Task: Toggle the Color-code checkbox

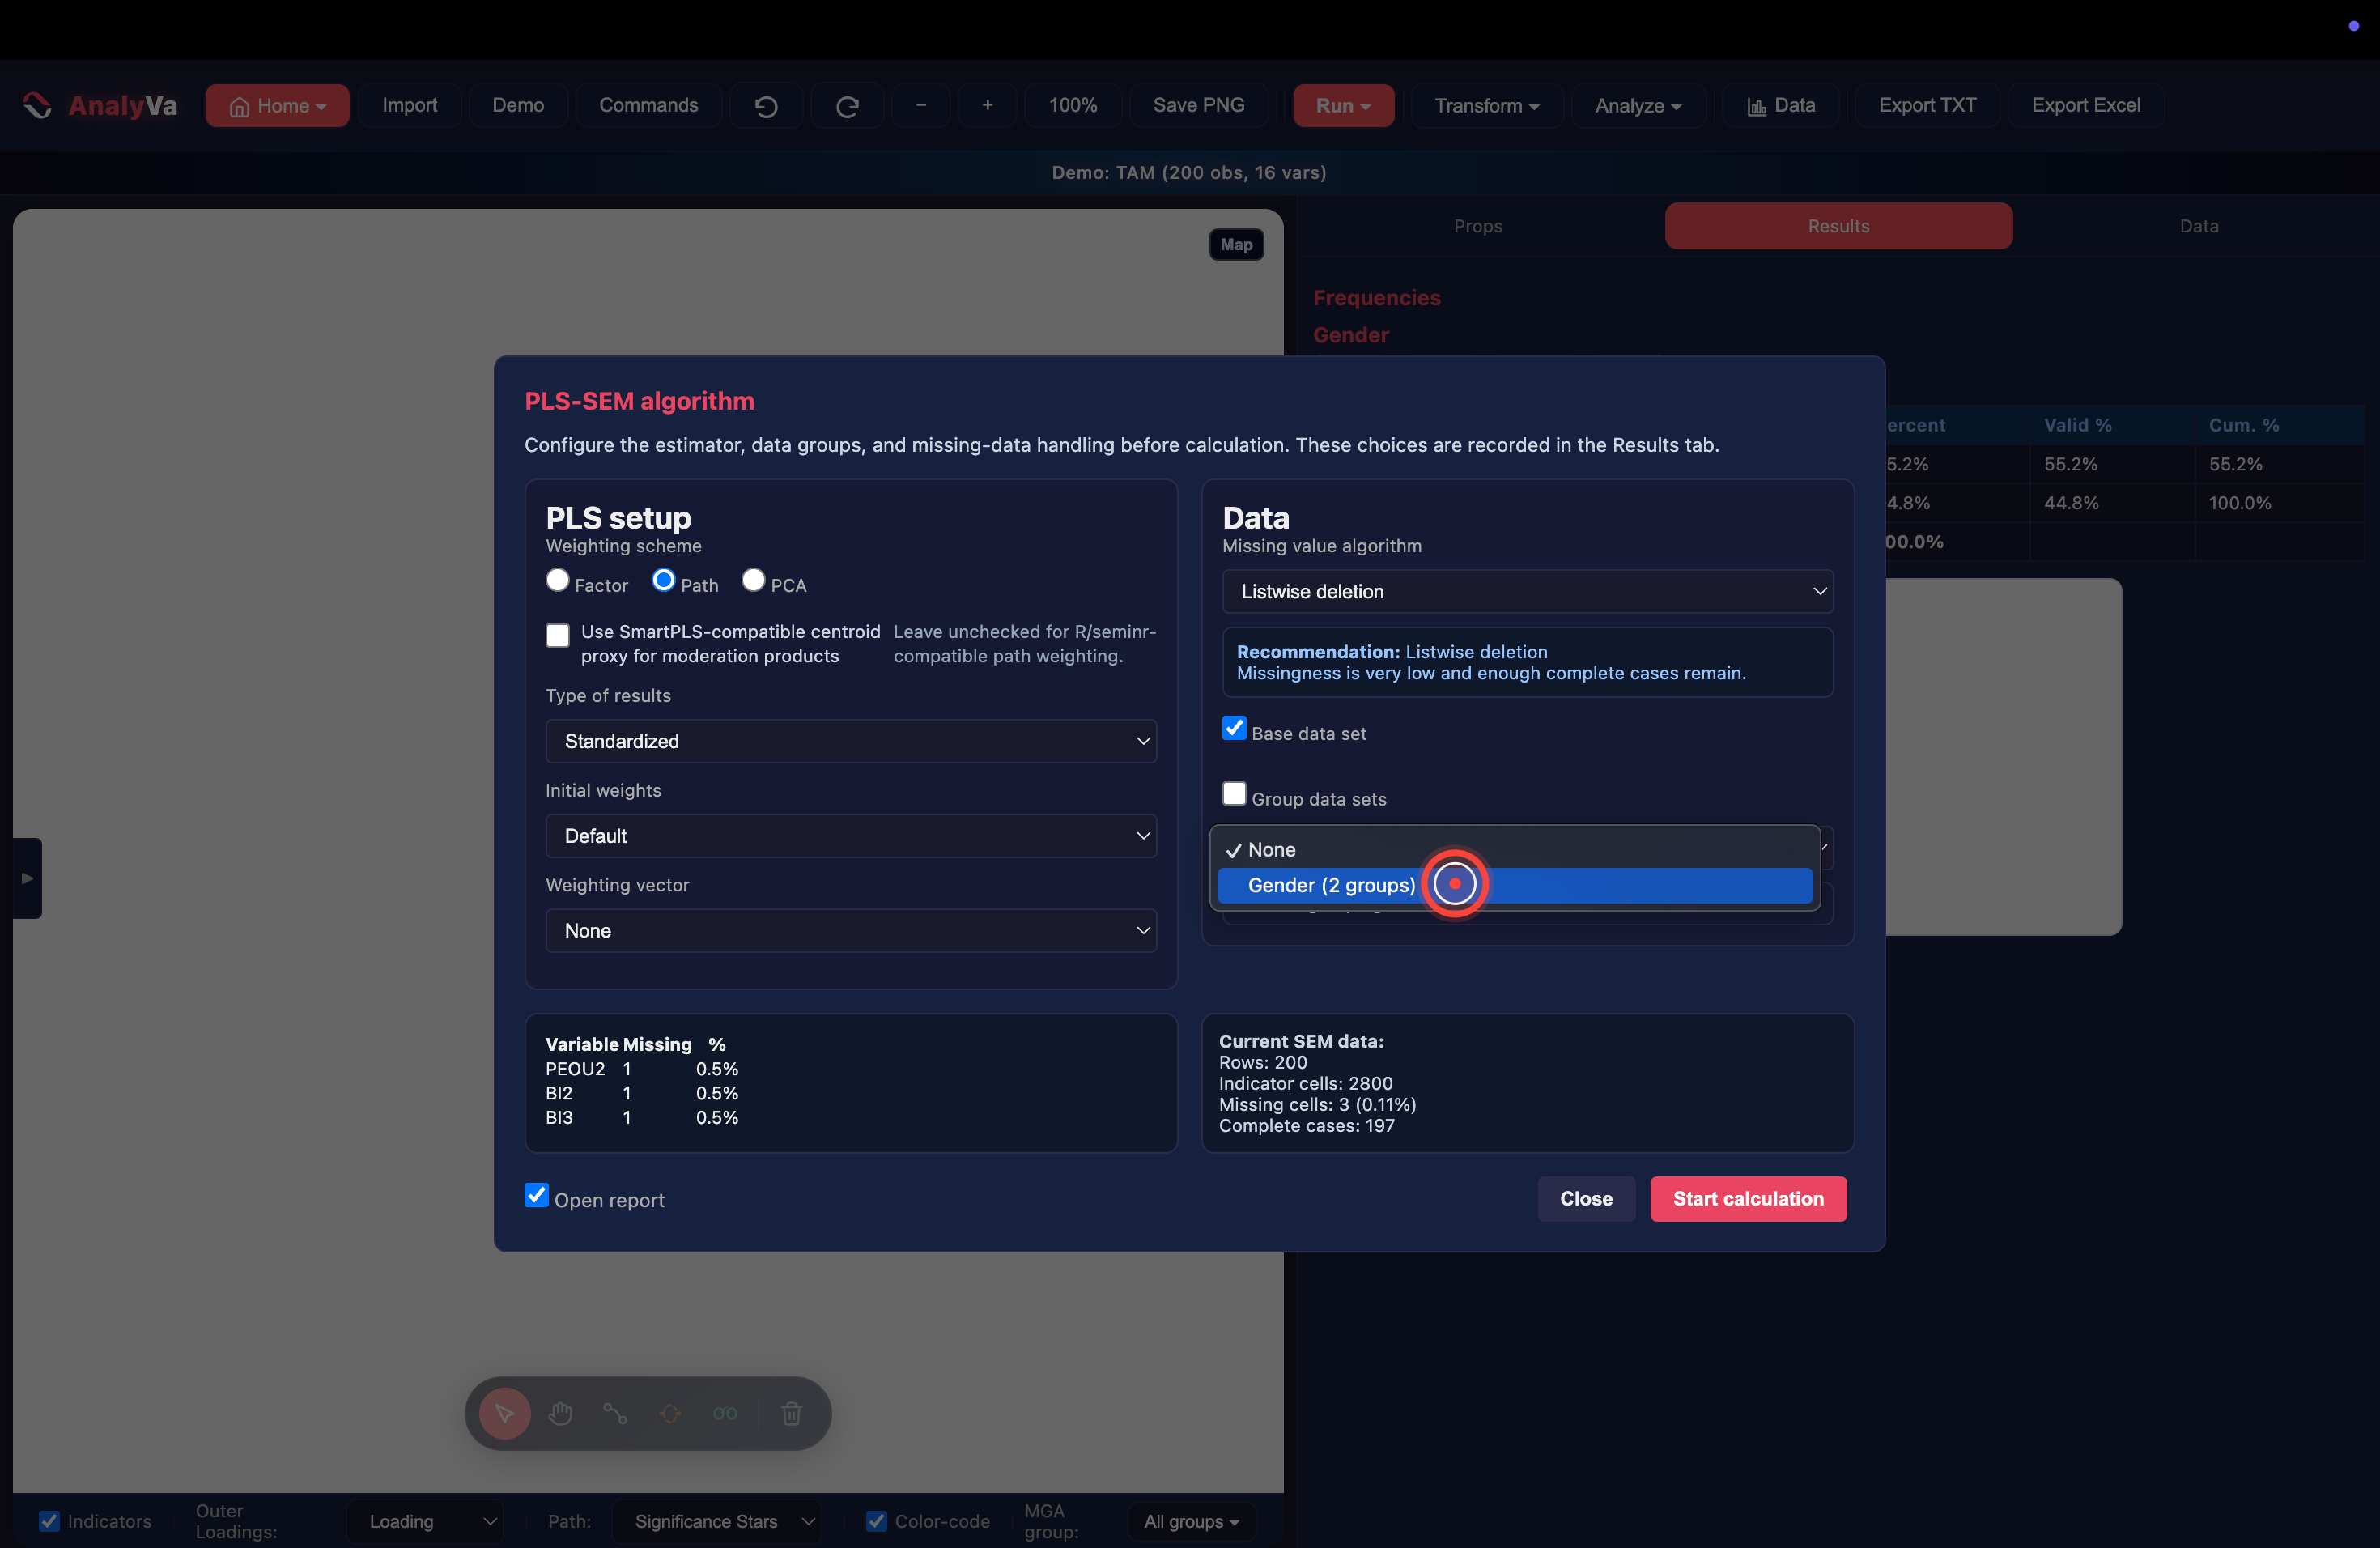Action: [x=876, y=1521]
